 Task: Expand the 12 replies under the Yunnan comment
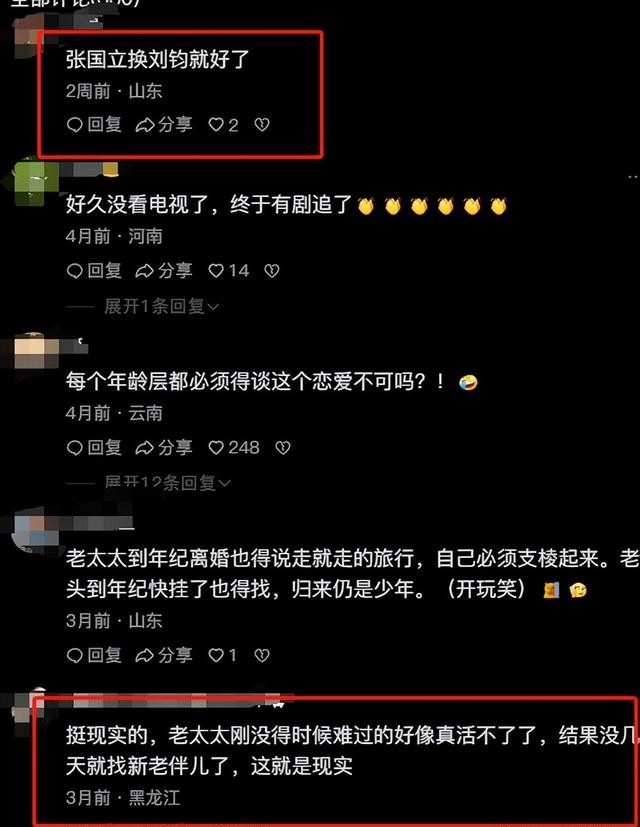167,483
